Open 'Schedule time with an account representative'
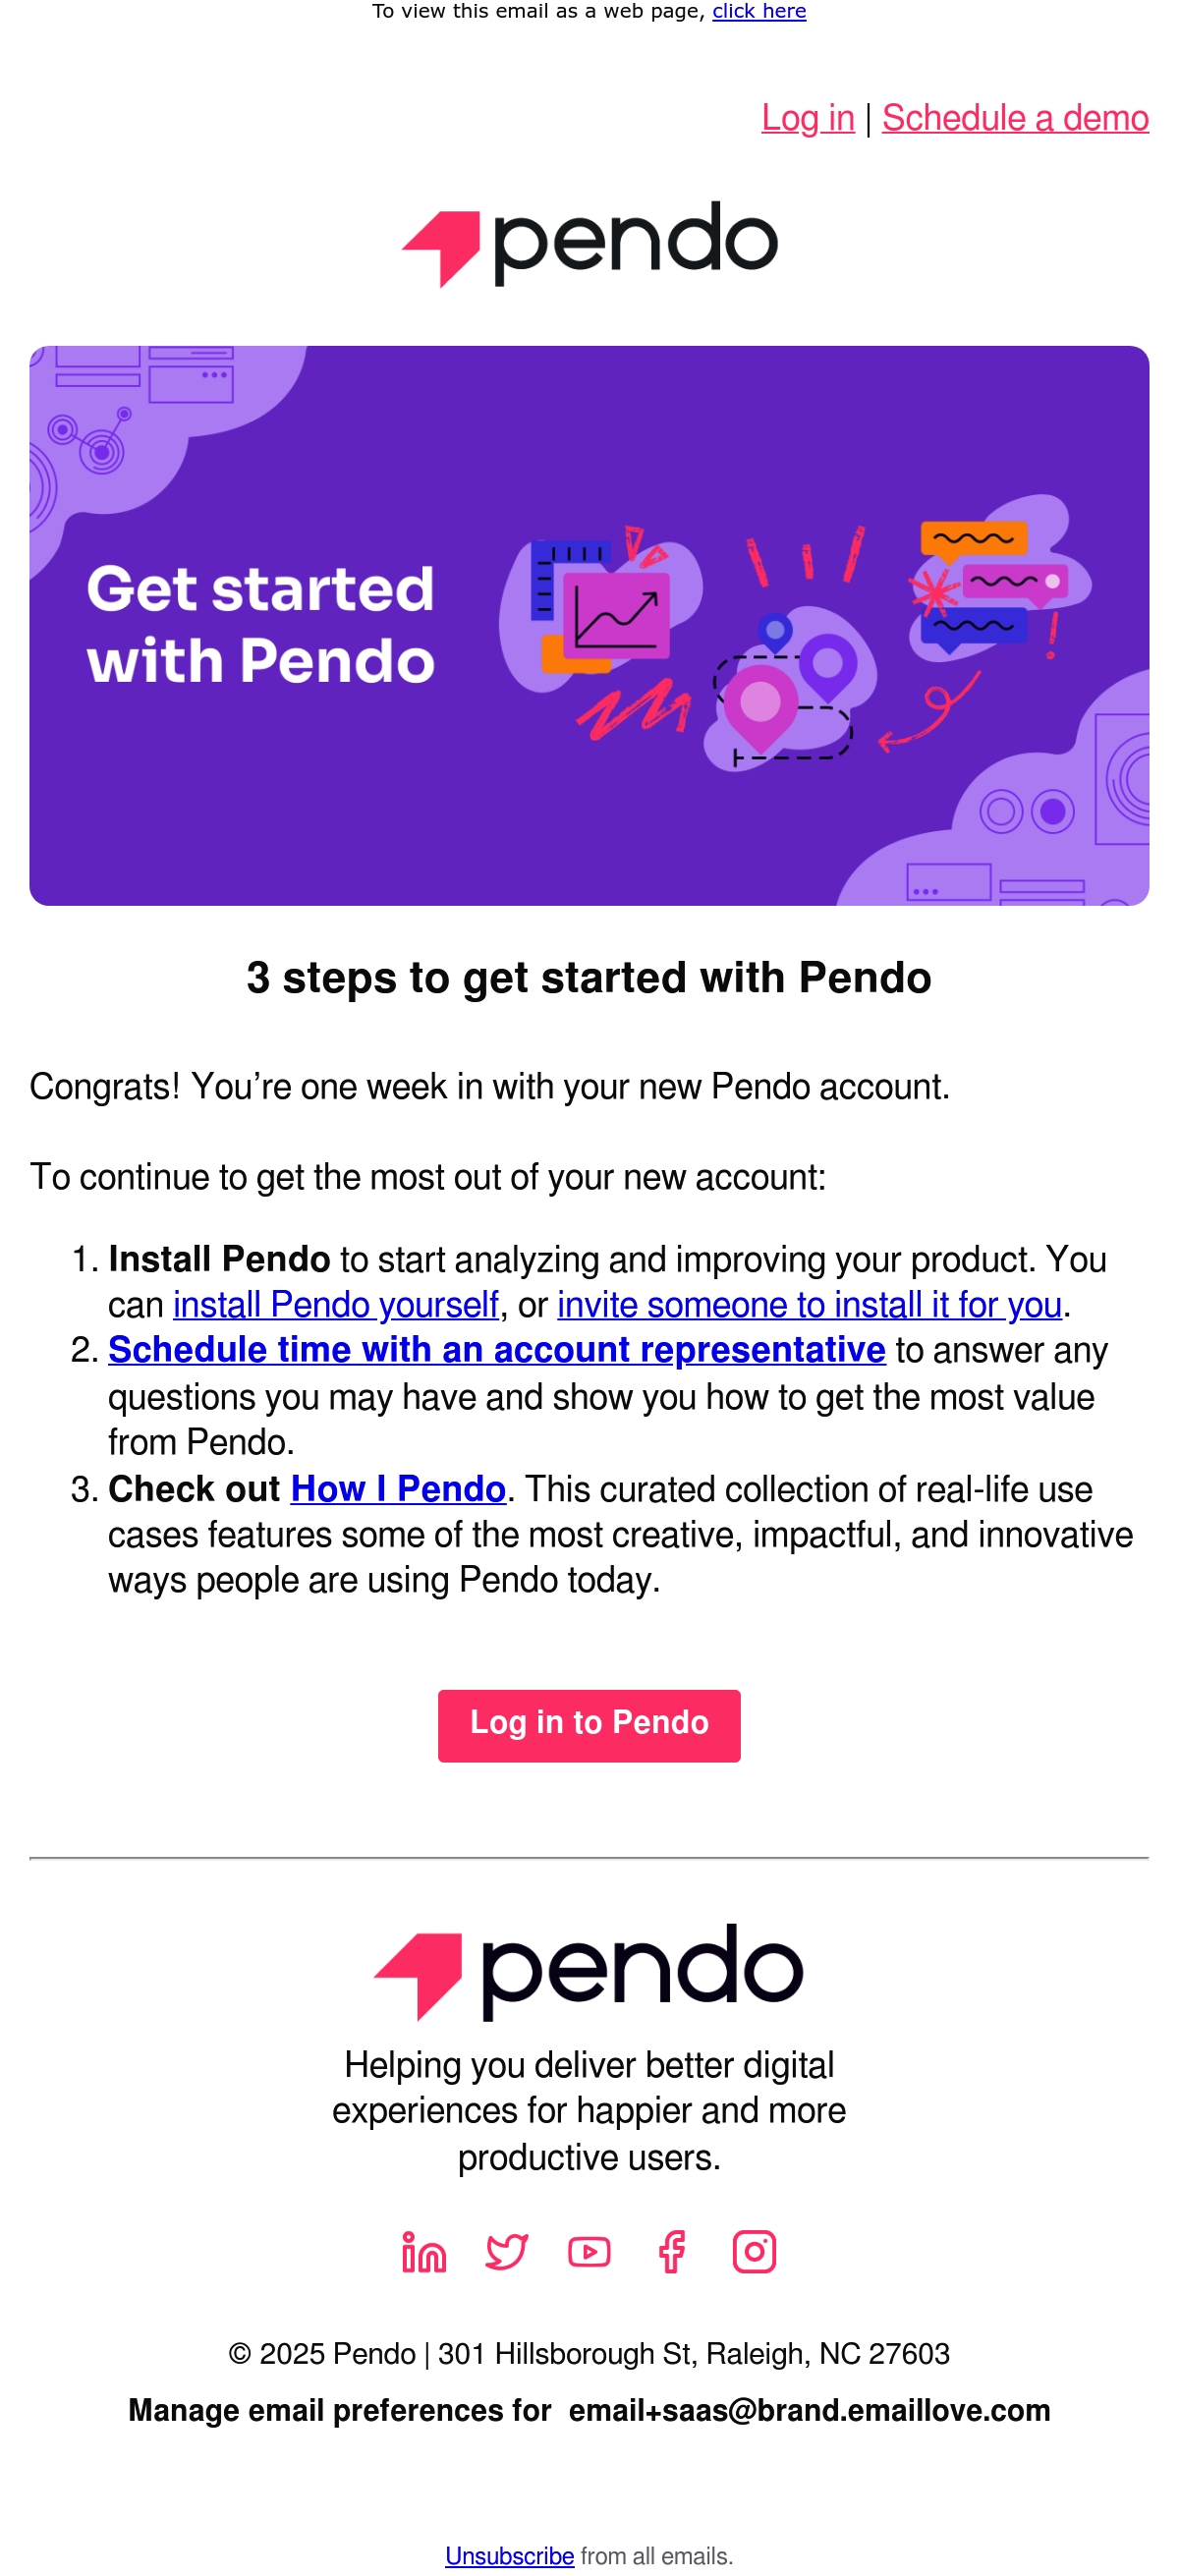The image size is (1179, 2576). (497, 1349)
